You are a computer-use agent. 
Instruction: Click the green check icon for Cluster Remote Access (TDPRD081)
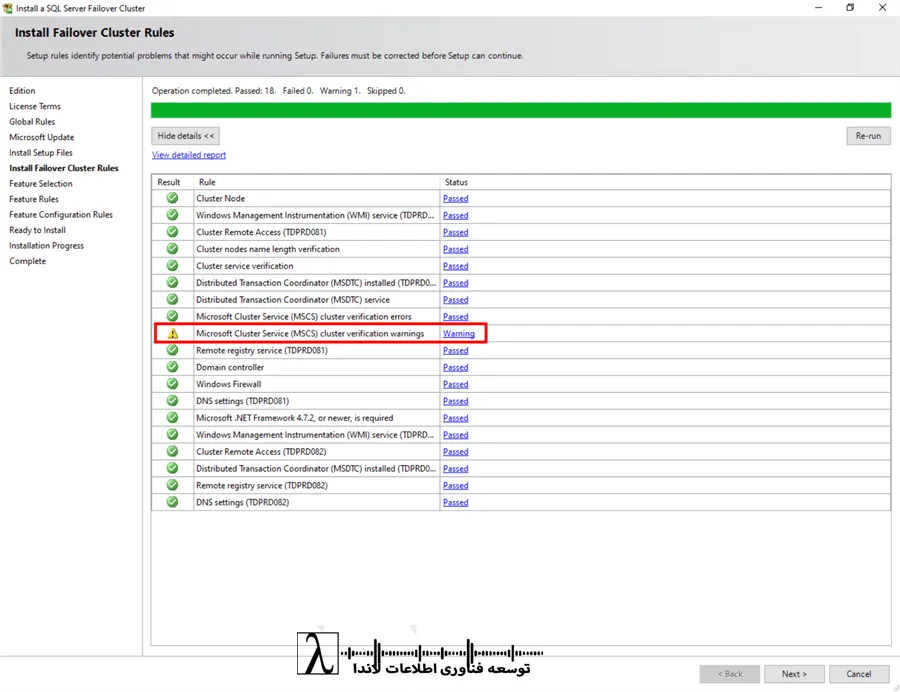tap(172, 232)
